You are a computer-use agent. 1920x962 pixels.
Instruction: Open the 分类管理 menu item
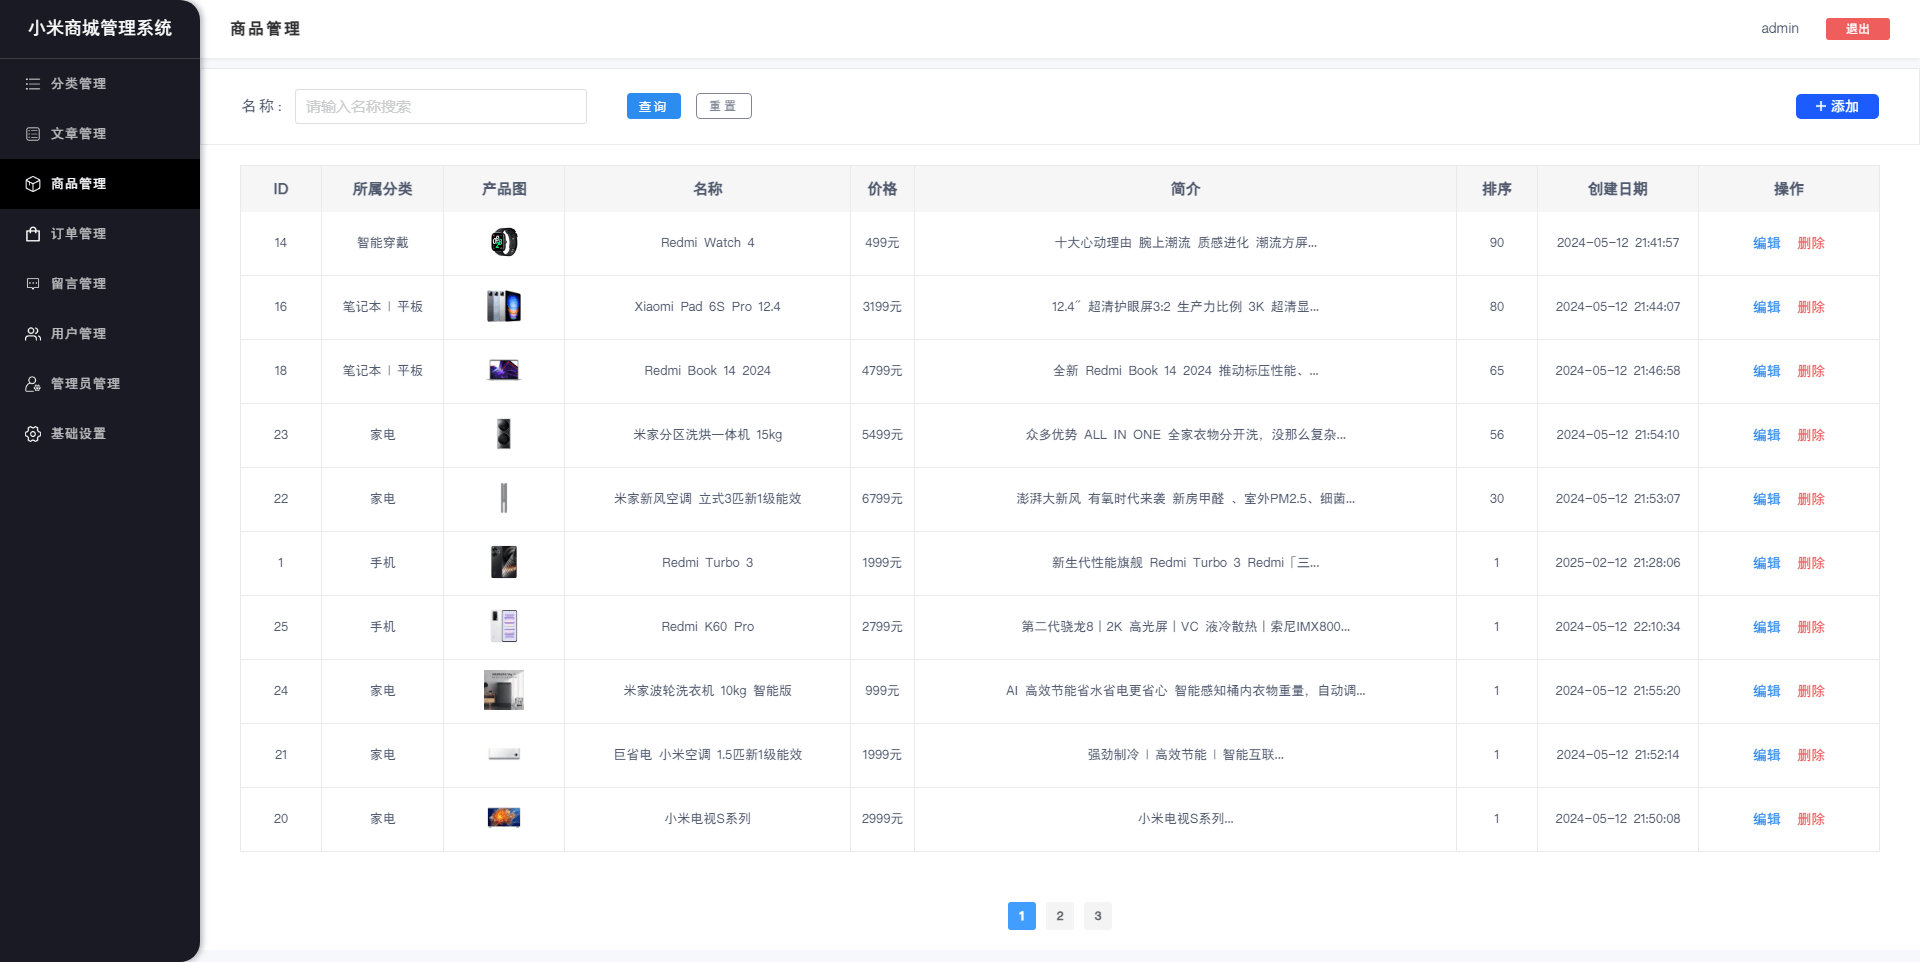click(100, 84)
